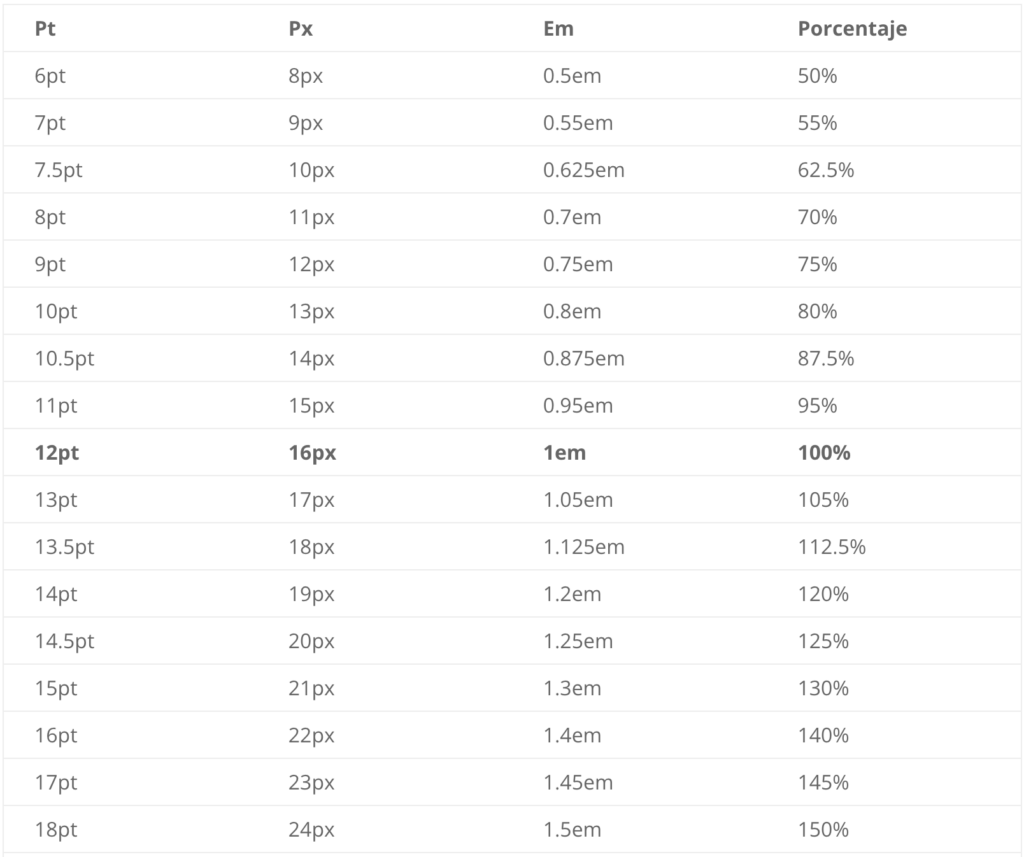Select the 13.5pt cell
The image size is (1024, 857).
64,547
